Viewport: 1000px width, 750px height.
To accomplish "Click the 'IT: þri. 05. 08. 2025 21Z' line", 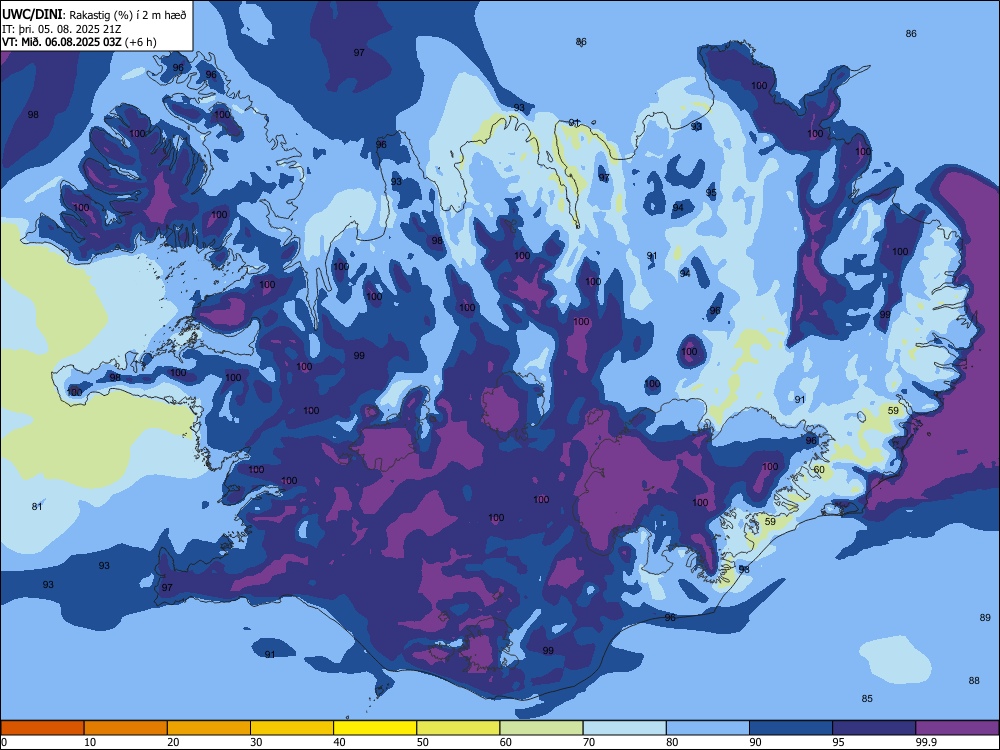I will [62, 29].
